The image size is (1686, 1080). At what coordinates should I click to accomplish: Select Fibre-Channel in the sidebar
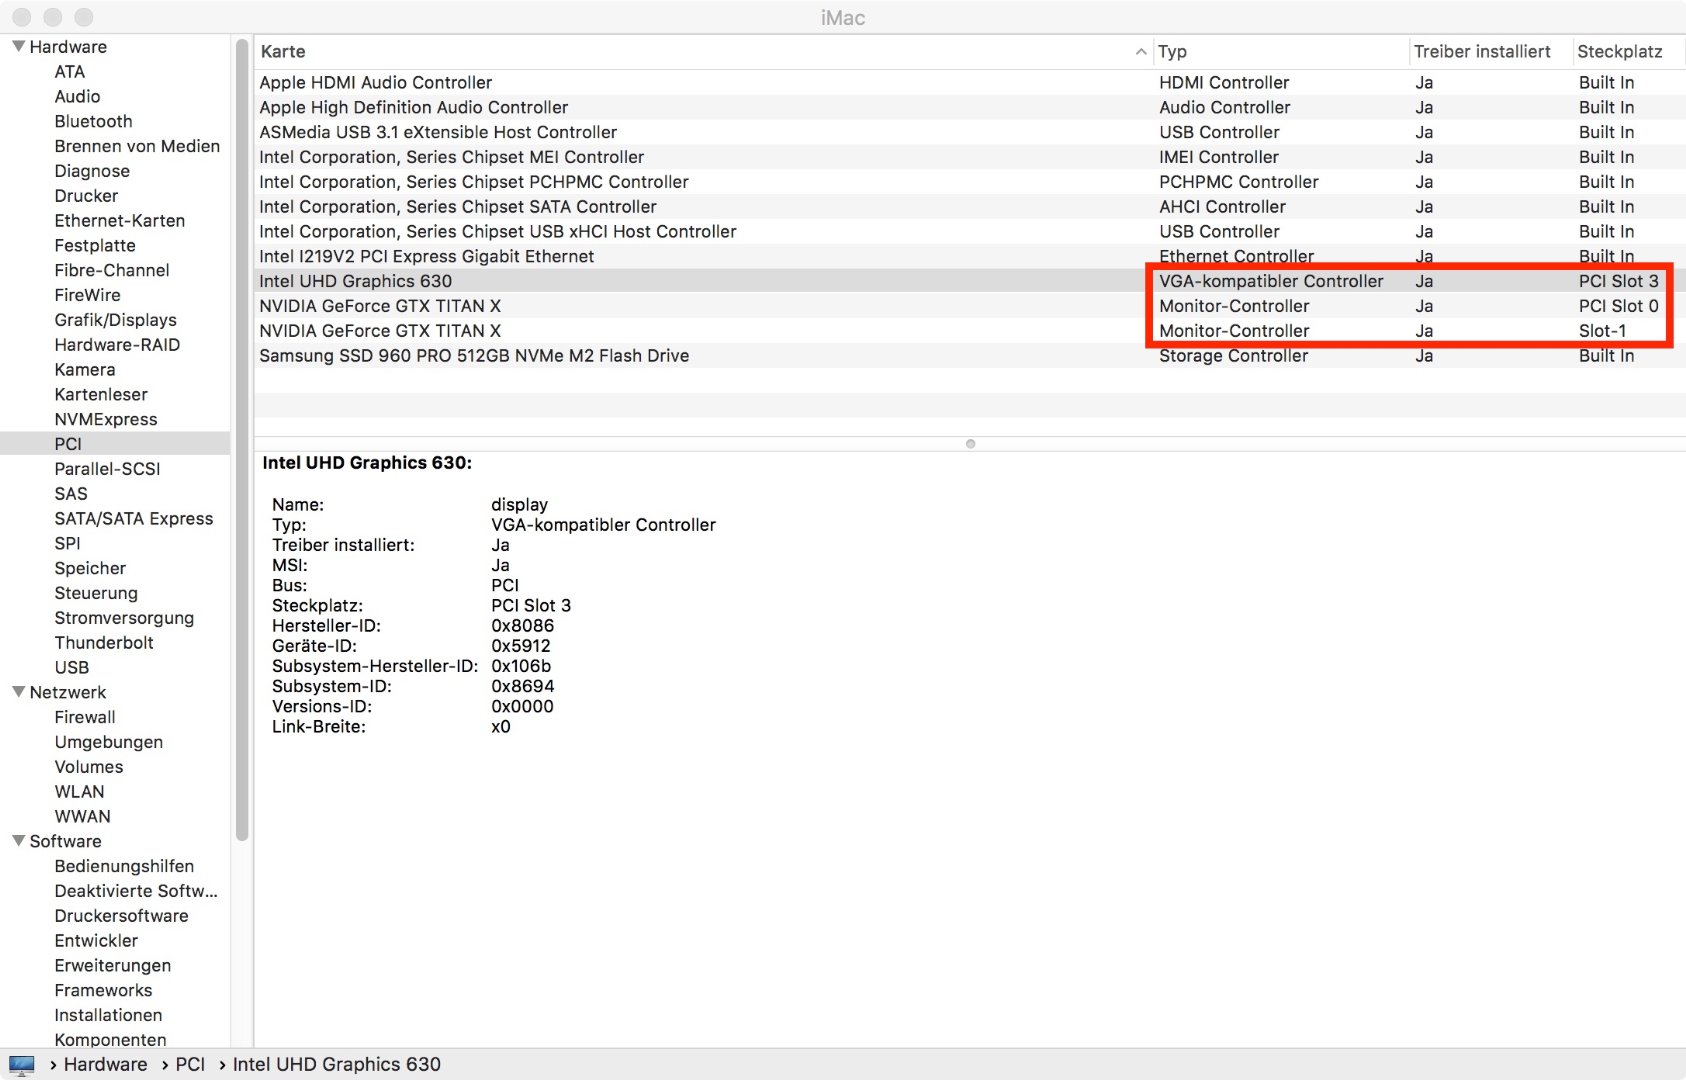pyautogui.click(x=112, y=270)
